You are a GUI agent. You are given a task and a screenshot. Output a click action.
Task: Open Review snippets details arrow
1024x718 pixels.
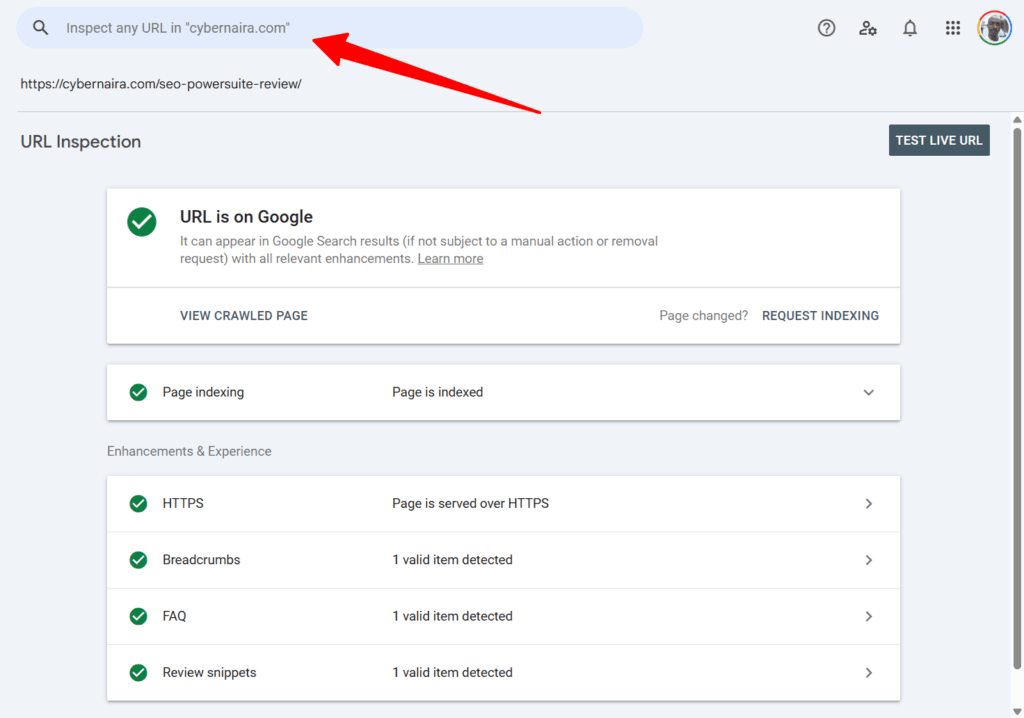coord(869,672)
